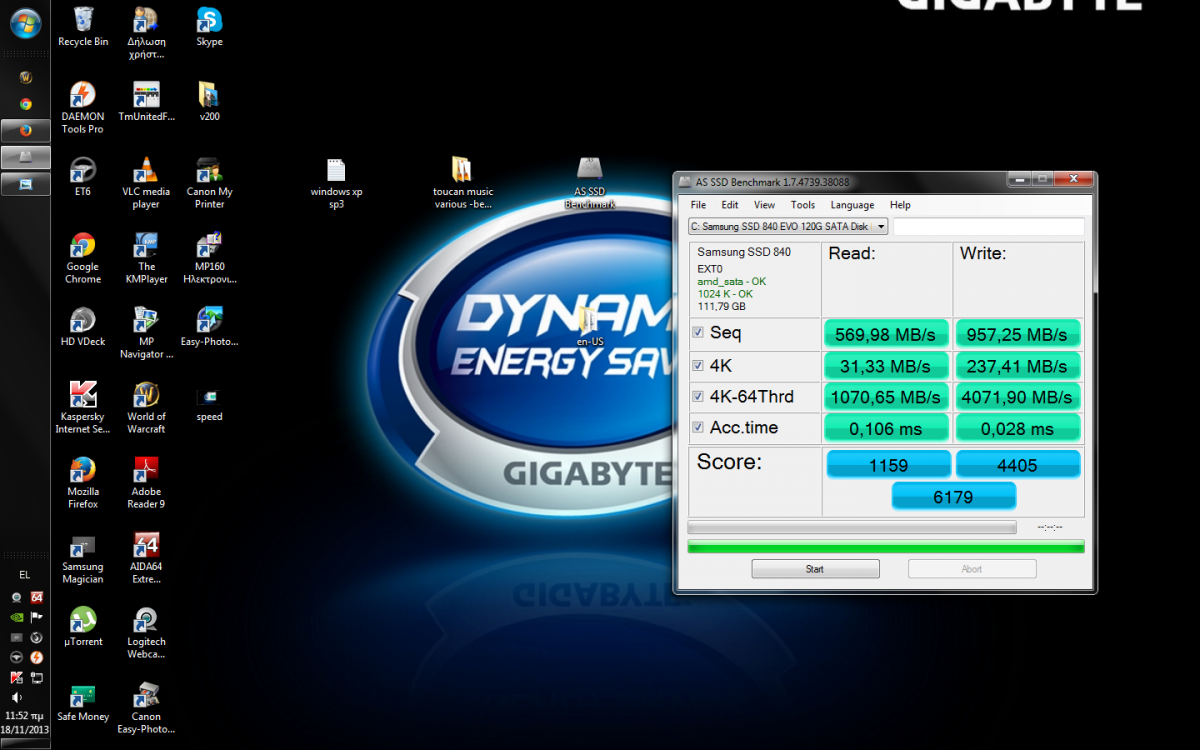Screen dimensions: 1200x750
Task: Uncheck the 4K-64Thrd benchmark test
Action: click(698, 397)
